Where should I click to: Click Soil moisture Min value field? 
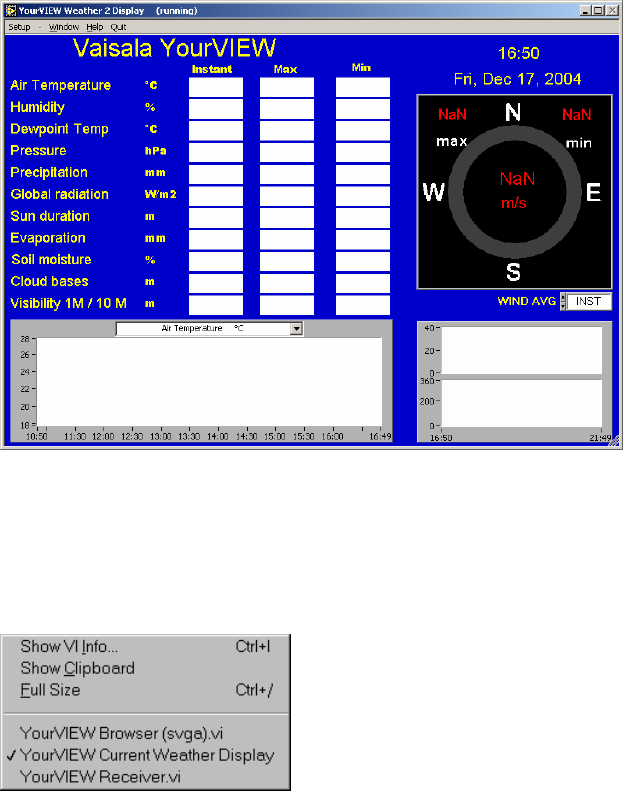click(x=363, y=261)
